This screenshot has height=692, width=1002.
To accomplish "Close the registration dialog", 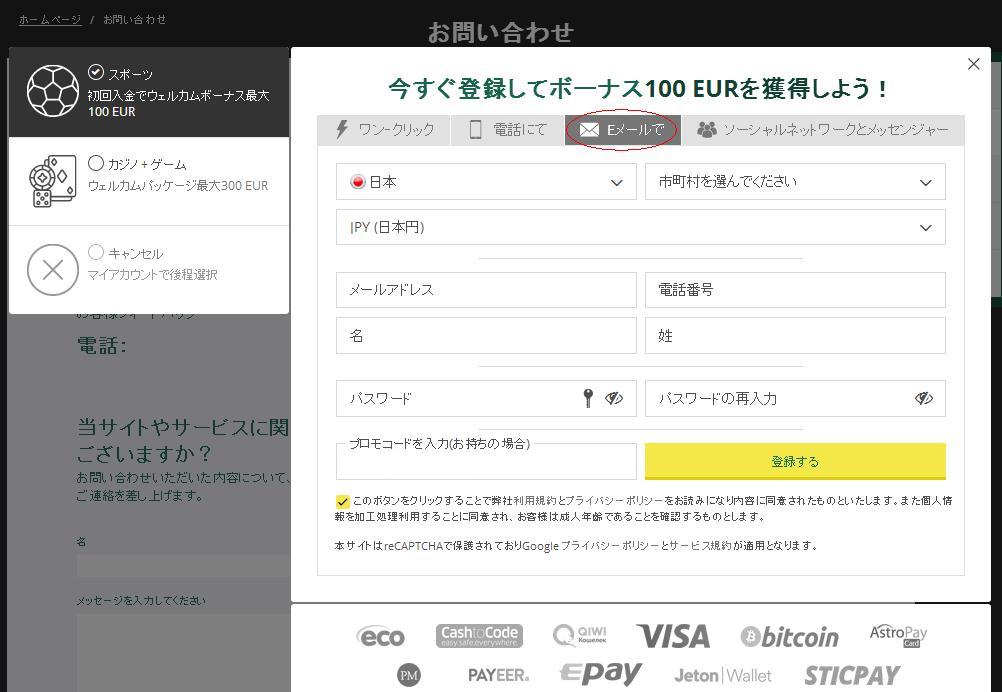I will 973,64.
